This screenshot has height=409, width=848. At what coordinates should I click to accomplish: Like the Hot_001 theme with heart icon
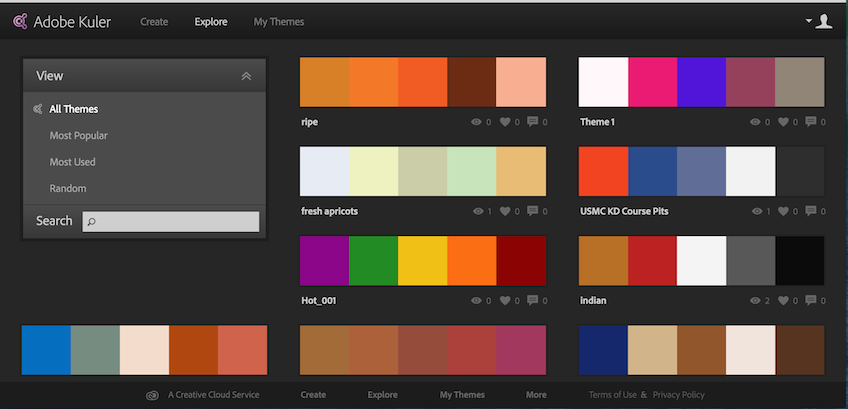point(505,300)
